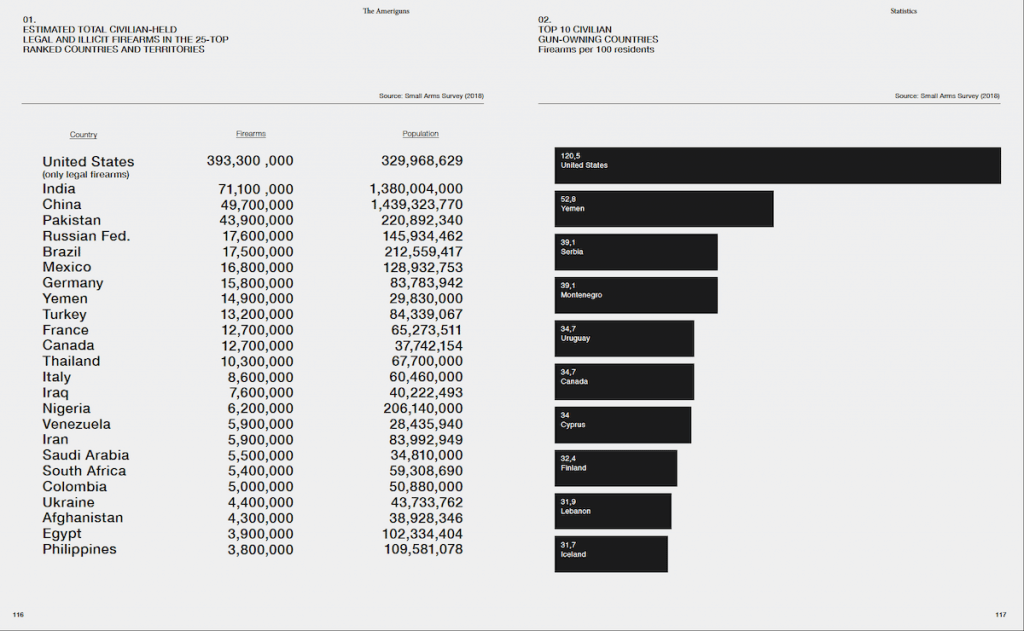Viewport: 1024px width, 631px height.
Task: Select the Finland bar
Action: tap(616, 468)
